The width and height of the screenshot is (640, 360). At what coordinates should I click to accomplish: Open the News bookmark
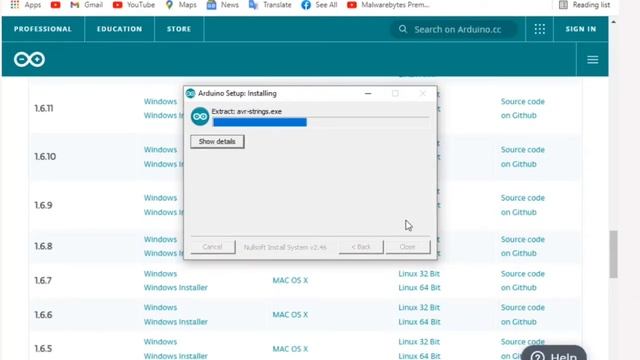223,5
